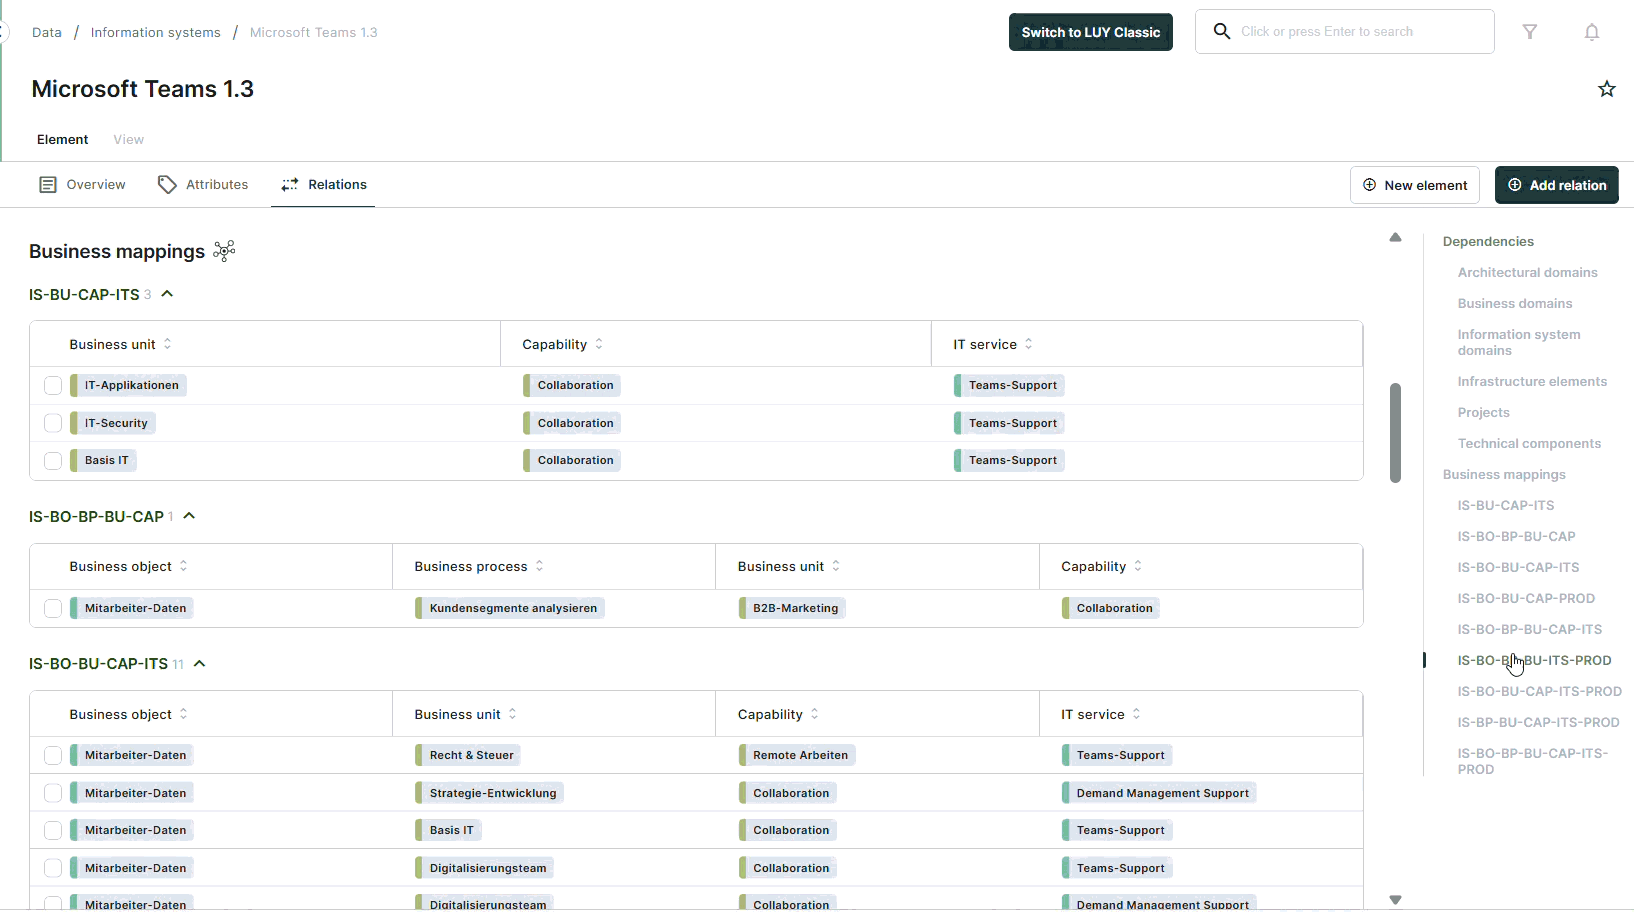The height and width of the screenshot is (912, 1634).
Task: Sort by IT service in IS-BU-CAP-ITS table
Action: pyautogui.click(x=1028, y=344)
